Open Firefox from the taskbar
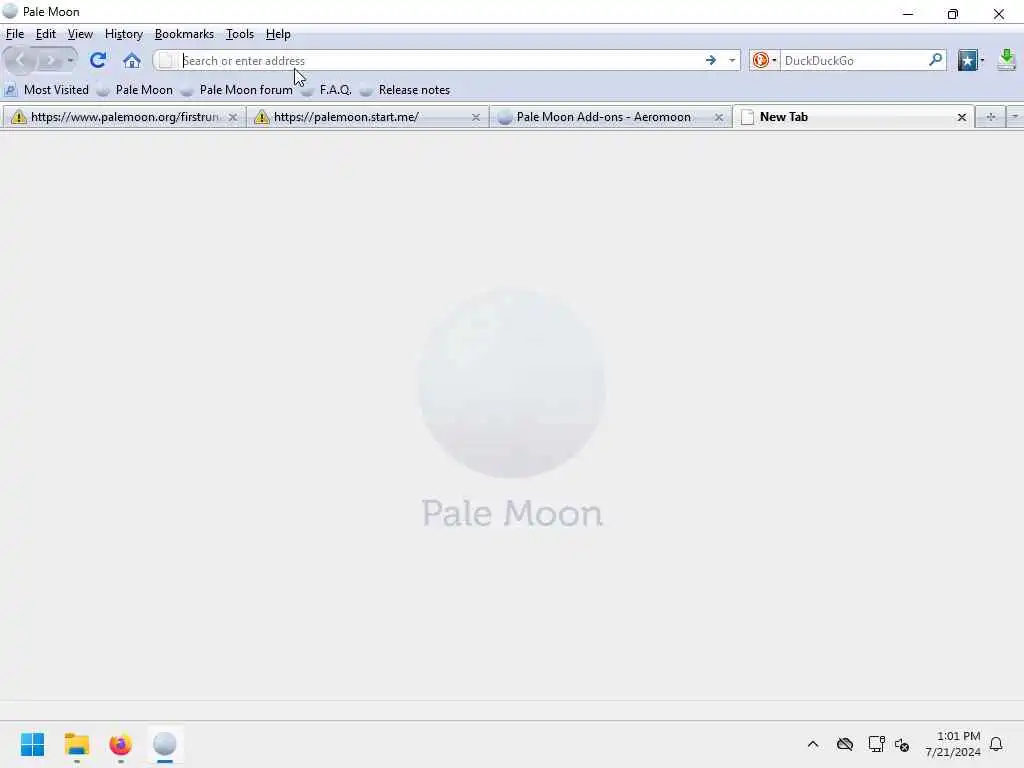 coord(121,744)
